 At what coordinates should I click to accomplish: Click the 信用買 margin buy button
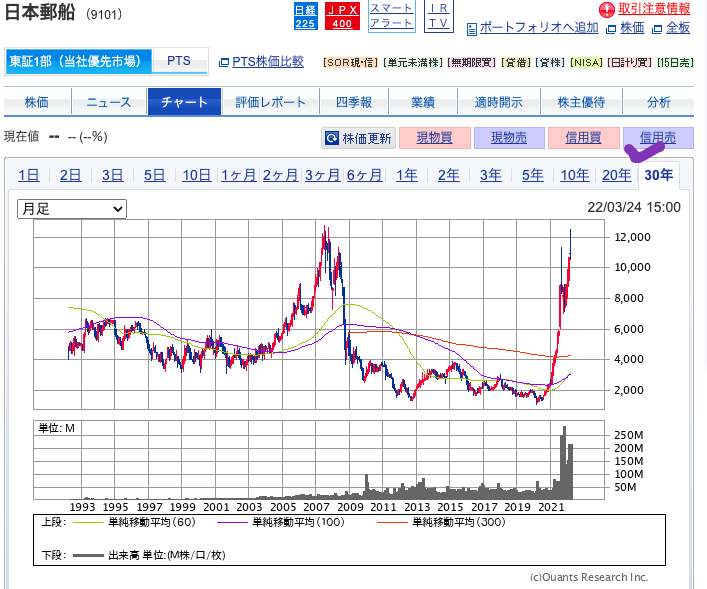coord(583,138)
